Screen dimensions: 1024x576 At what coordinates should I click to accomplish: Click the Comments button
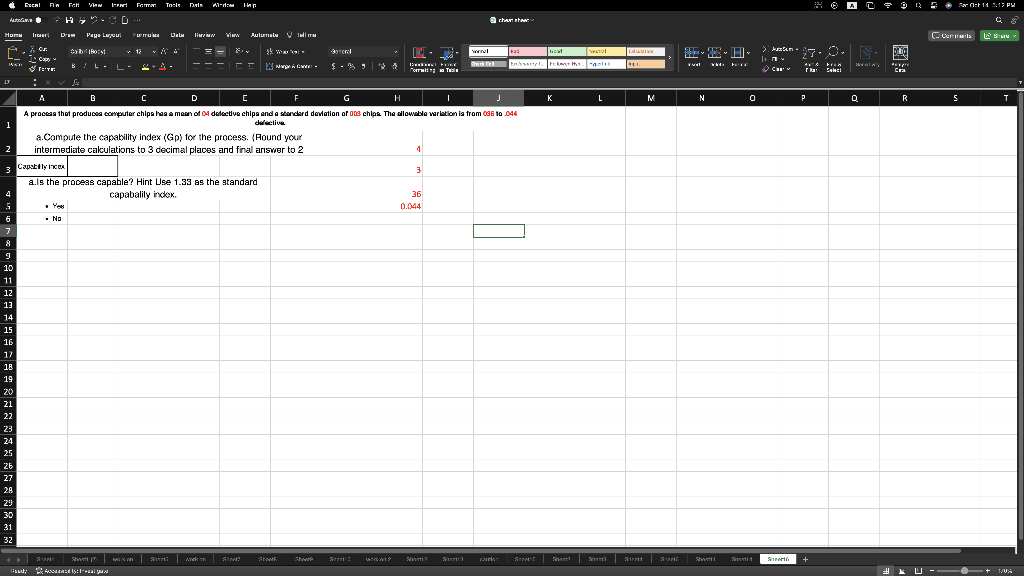point(952,35)
